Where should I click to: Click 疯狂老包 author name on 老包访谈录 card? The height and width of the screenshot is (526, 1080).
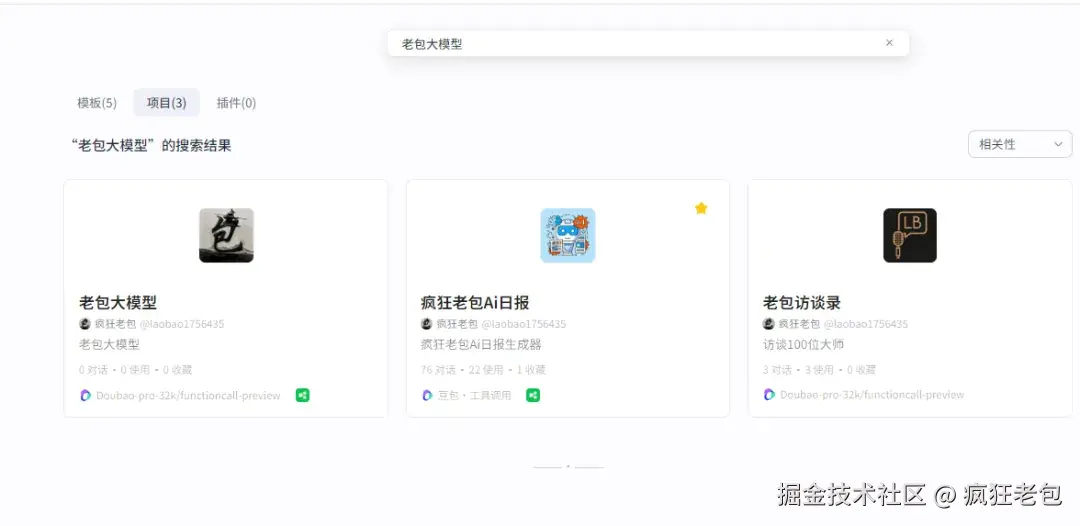[799, 324]
